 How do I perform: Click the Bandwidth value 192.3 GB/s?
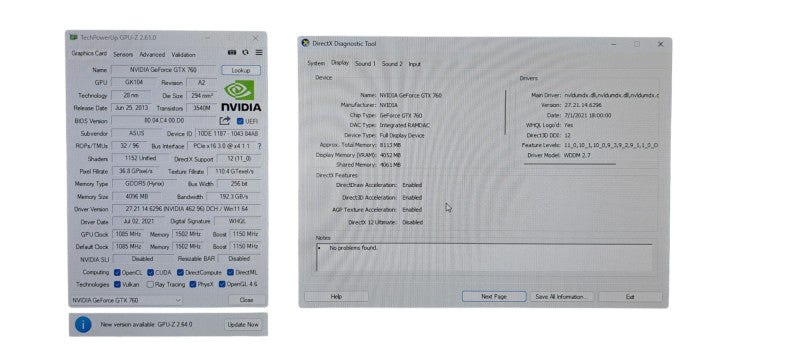pos(235,196)
